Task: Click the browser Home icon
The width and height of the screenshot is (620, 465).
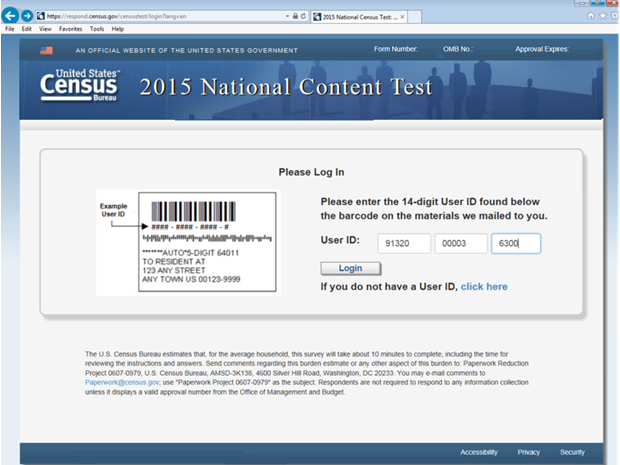Action: click(591, 16)
